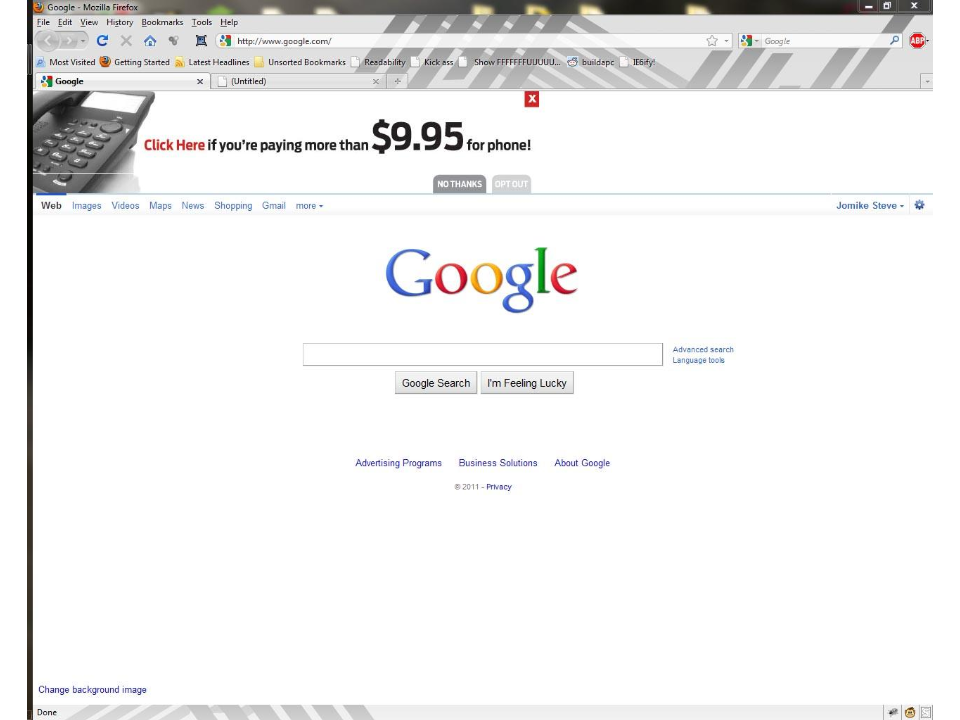
Task: Open the Bookmarks menu
Action: click(x=162, y=22)
